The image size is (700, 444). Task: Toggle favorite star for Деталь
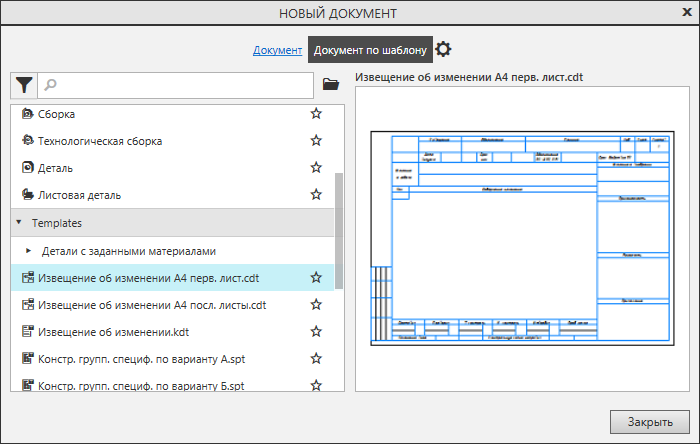(x=316, y=168)
